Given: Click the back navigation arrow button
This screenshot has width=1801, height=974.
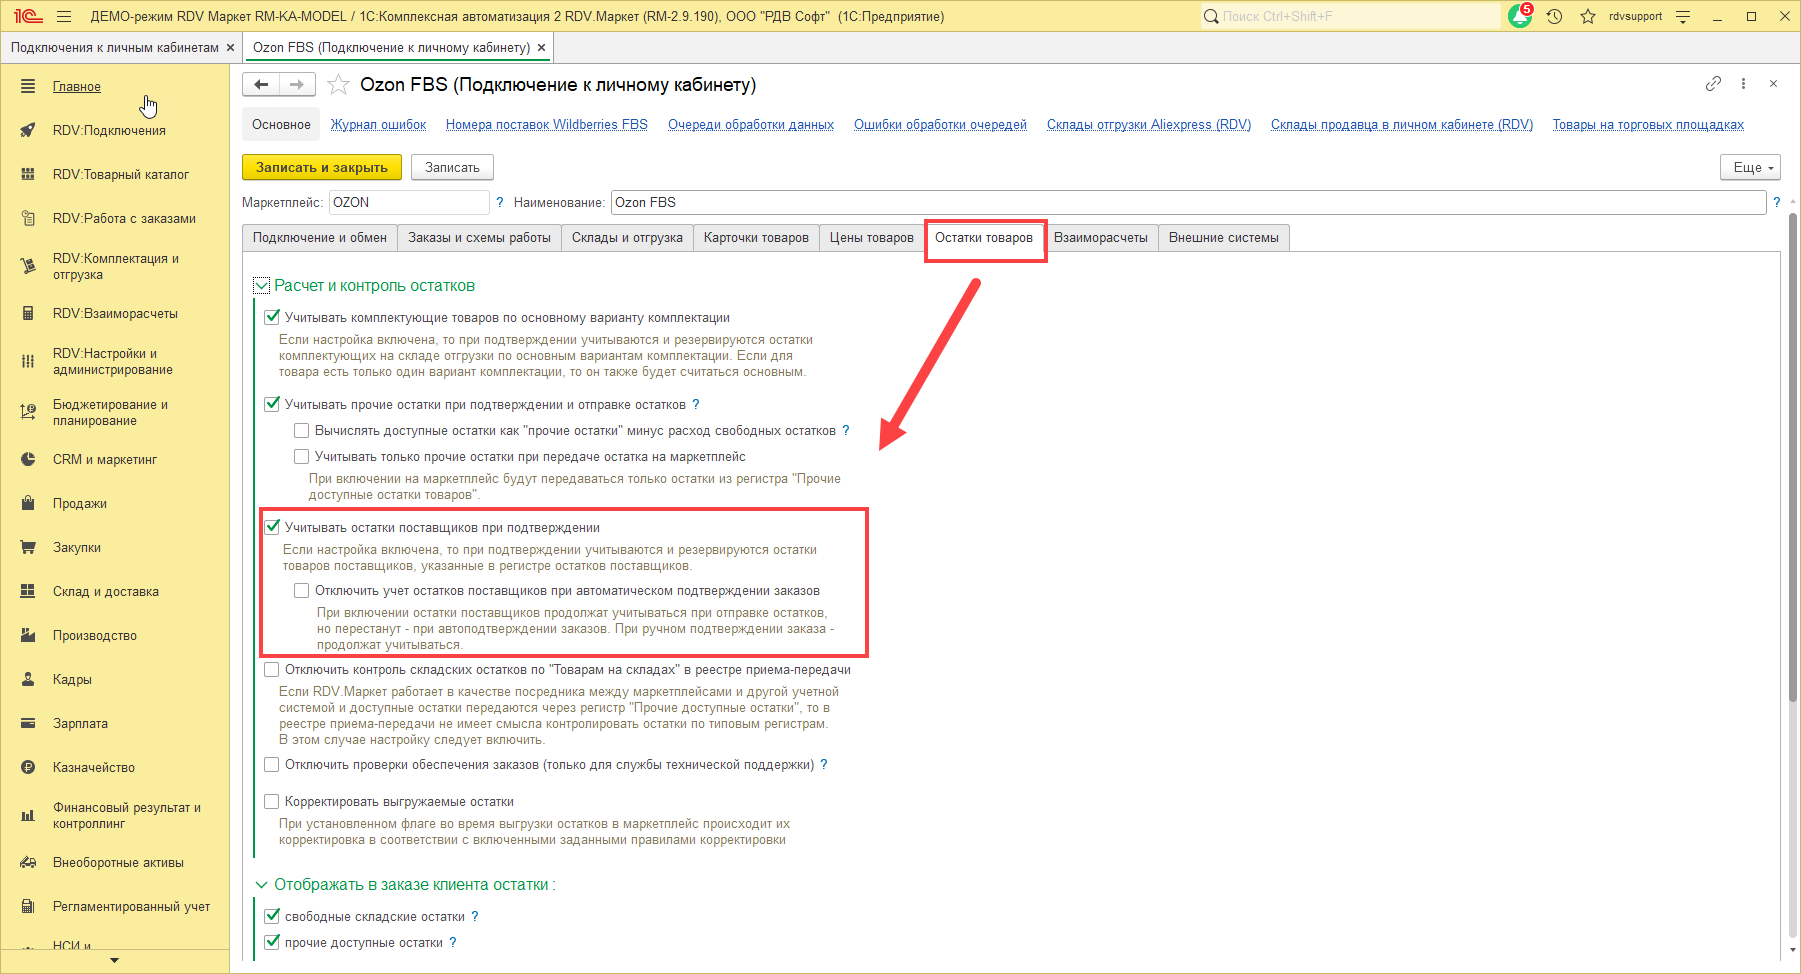Looking at the screenshot, I should (x=261, y=85).
